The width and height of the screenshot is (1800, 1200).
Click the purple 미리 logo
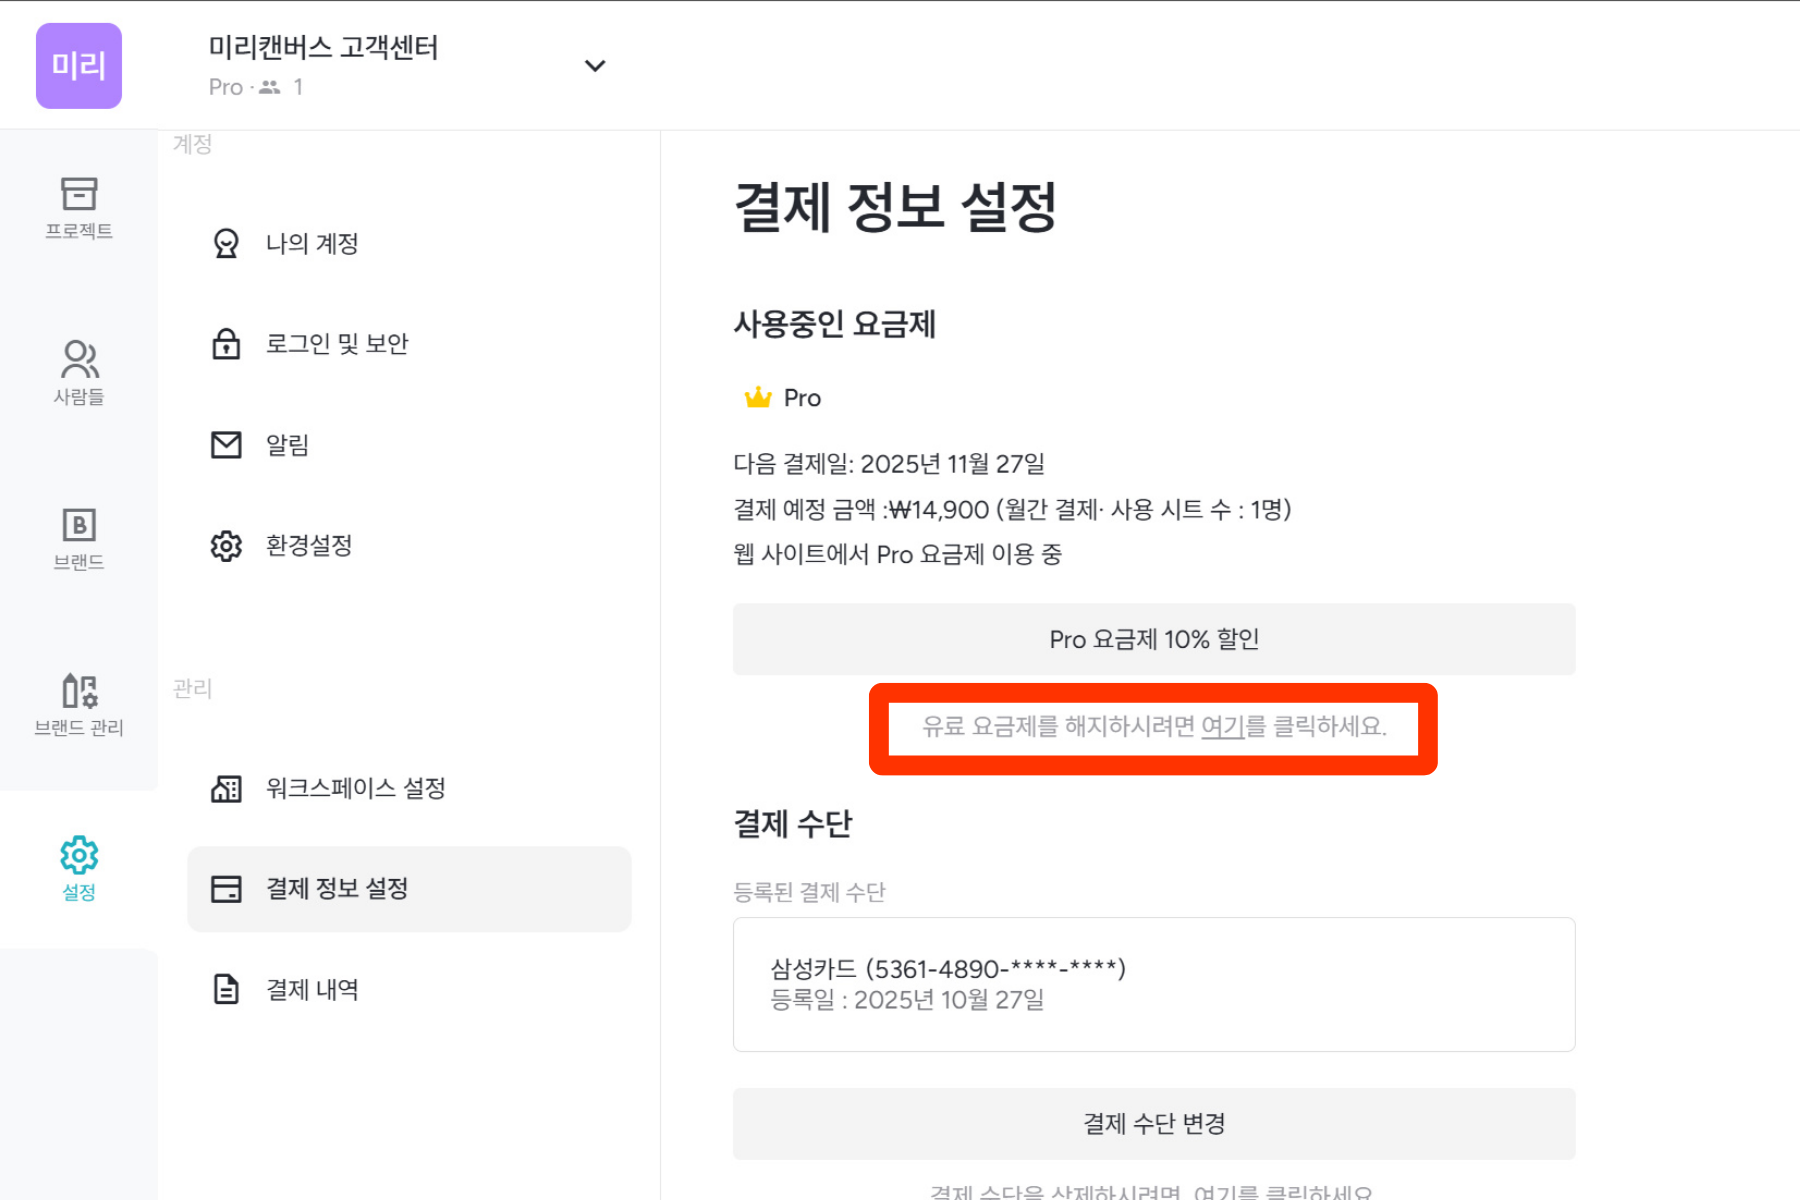(x=79, y=66)
